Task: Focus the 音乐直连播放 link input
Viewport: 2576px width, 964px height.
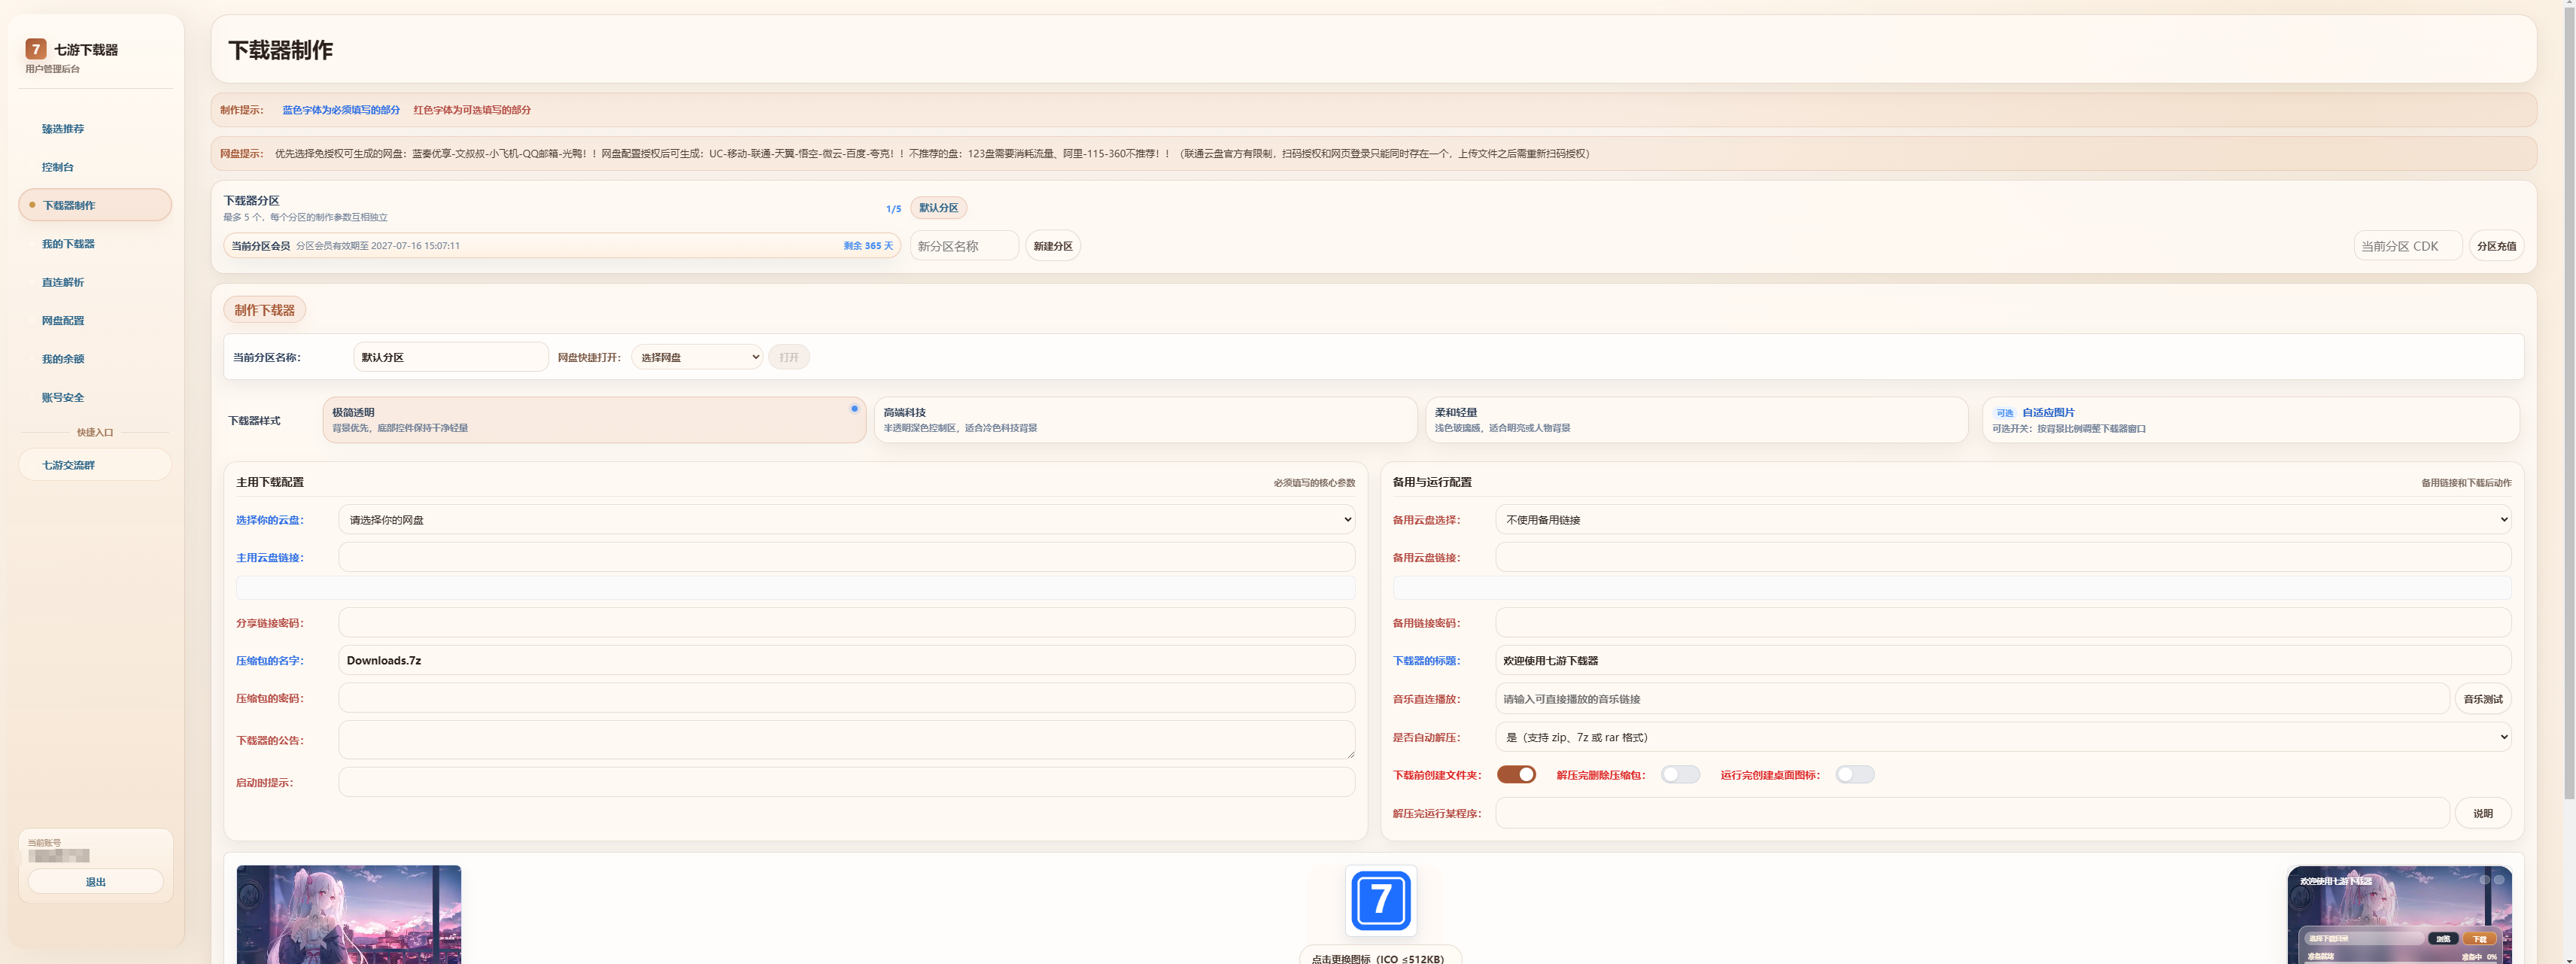Action: pos(1972,699)
